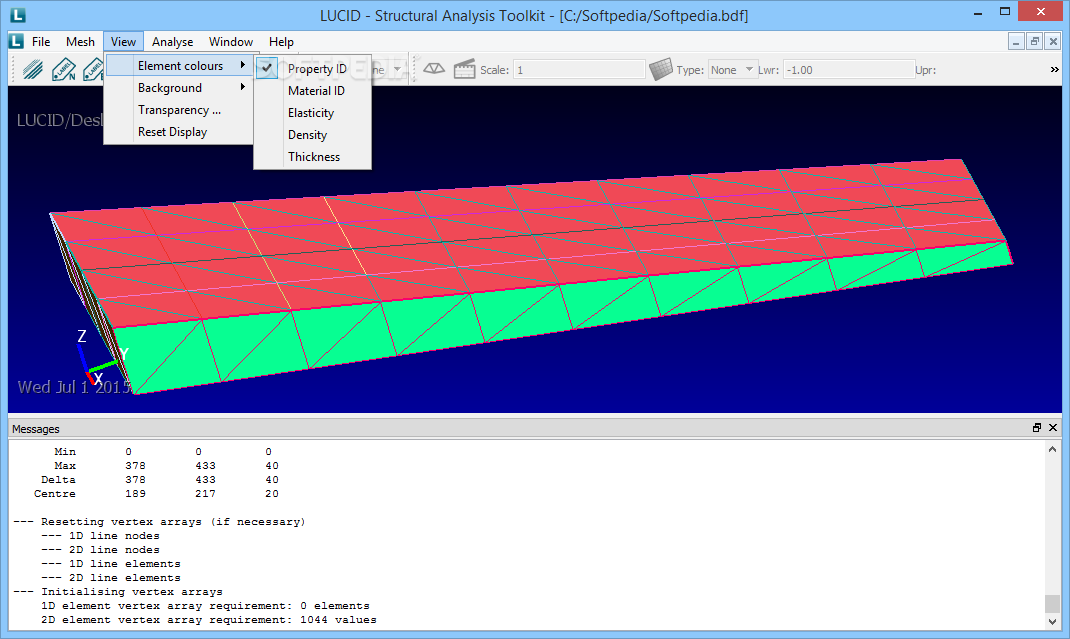Image resolution: width=1070 pixels, height=639 pixels.
Task: Click the 'Delta' row in Messages
Action: (x=160, y=479)
